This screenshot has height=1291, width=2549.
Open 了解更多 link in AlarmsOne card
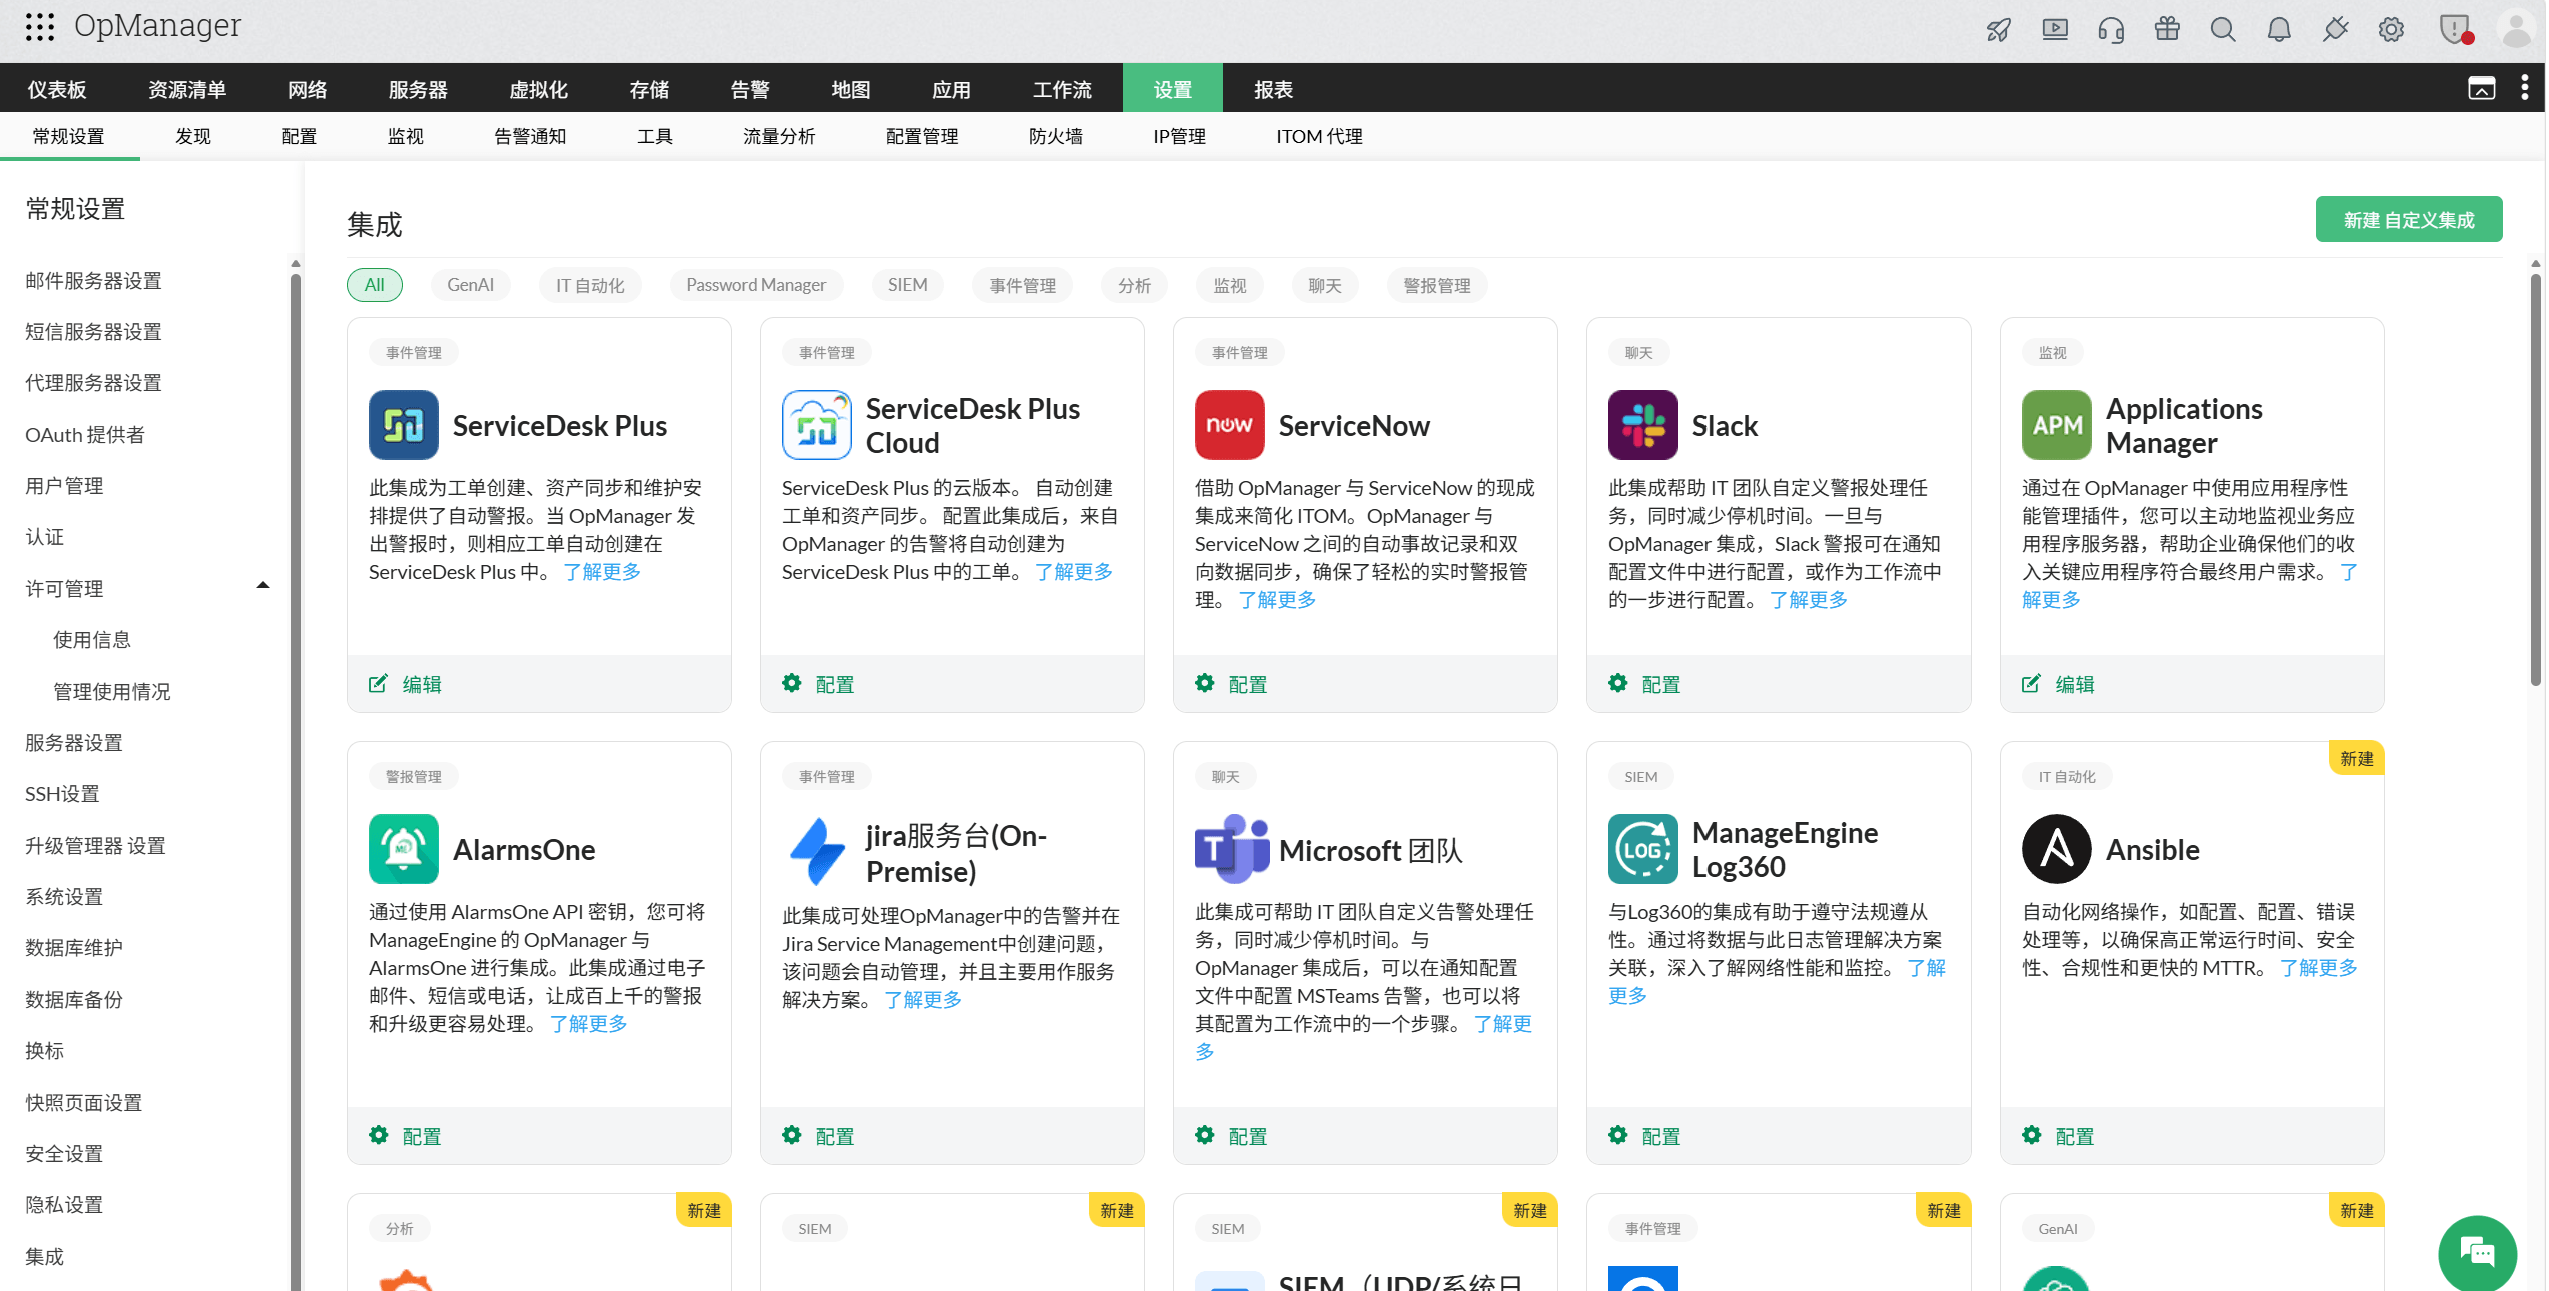[x=589, y=1023]
